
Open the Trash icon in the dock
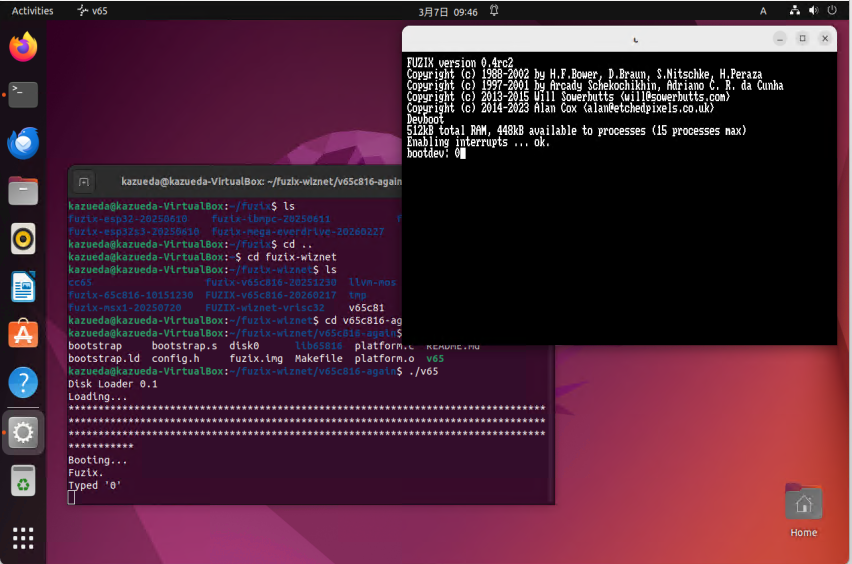(x=23, y=480)
